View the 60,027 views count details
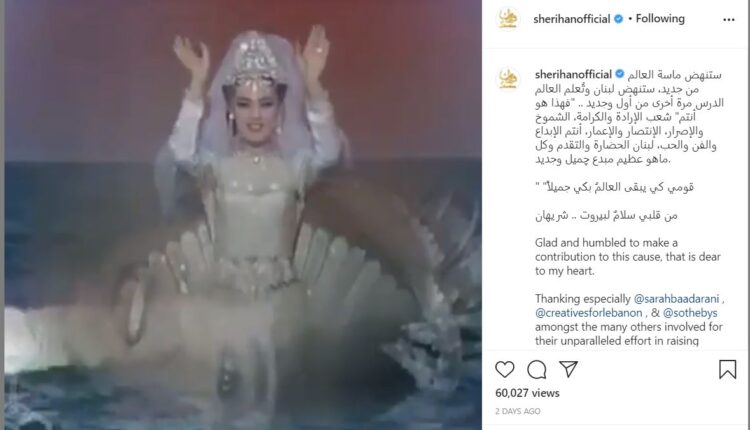 coord(527,393)
